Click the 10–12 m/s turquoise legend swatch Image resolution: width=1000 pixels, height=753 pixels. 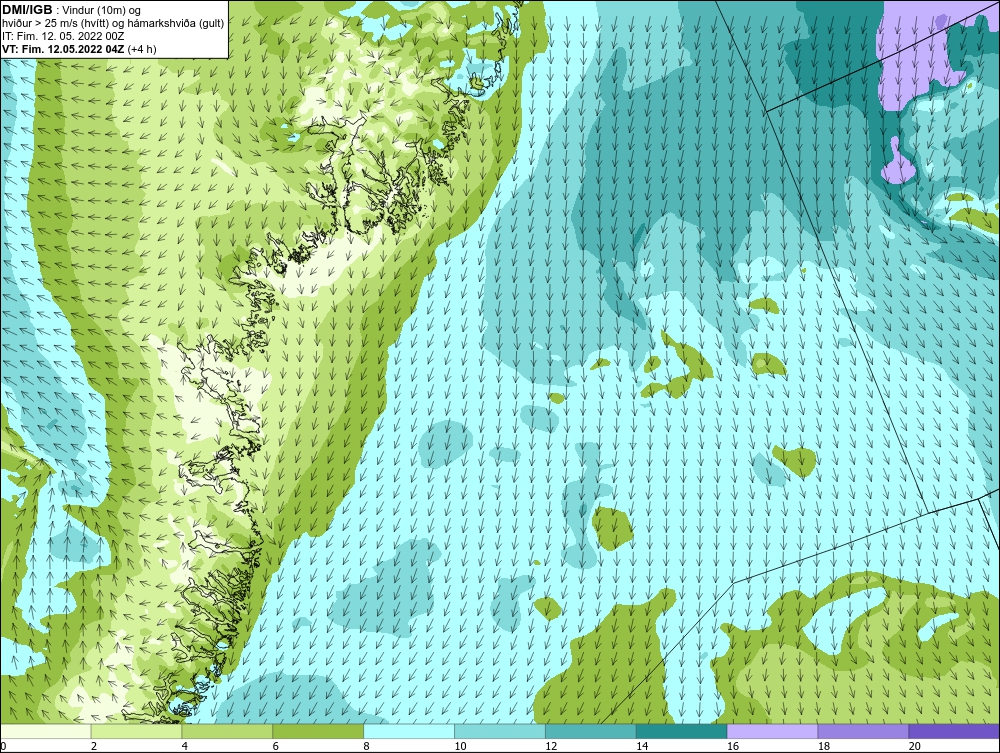500,731
